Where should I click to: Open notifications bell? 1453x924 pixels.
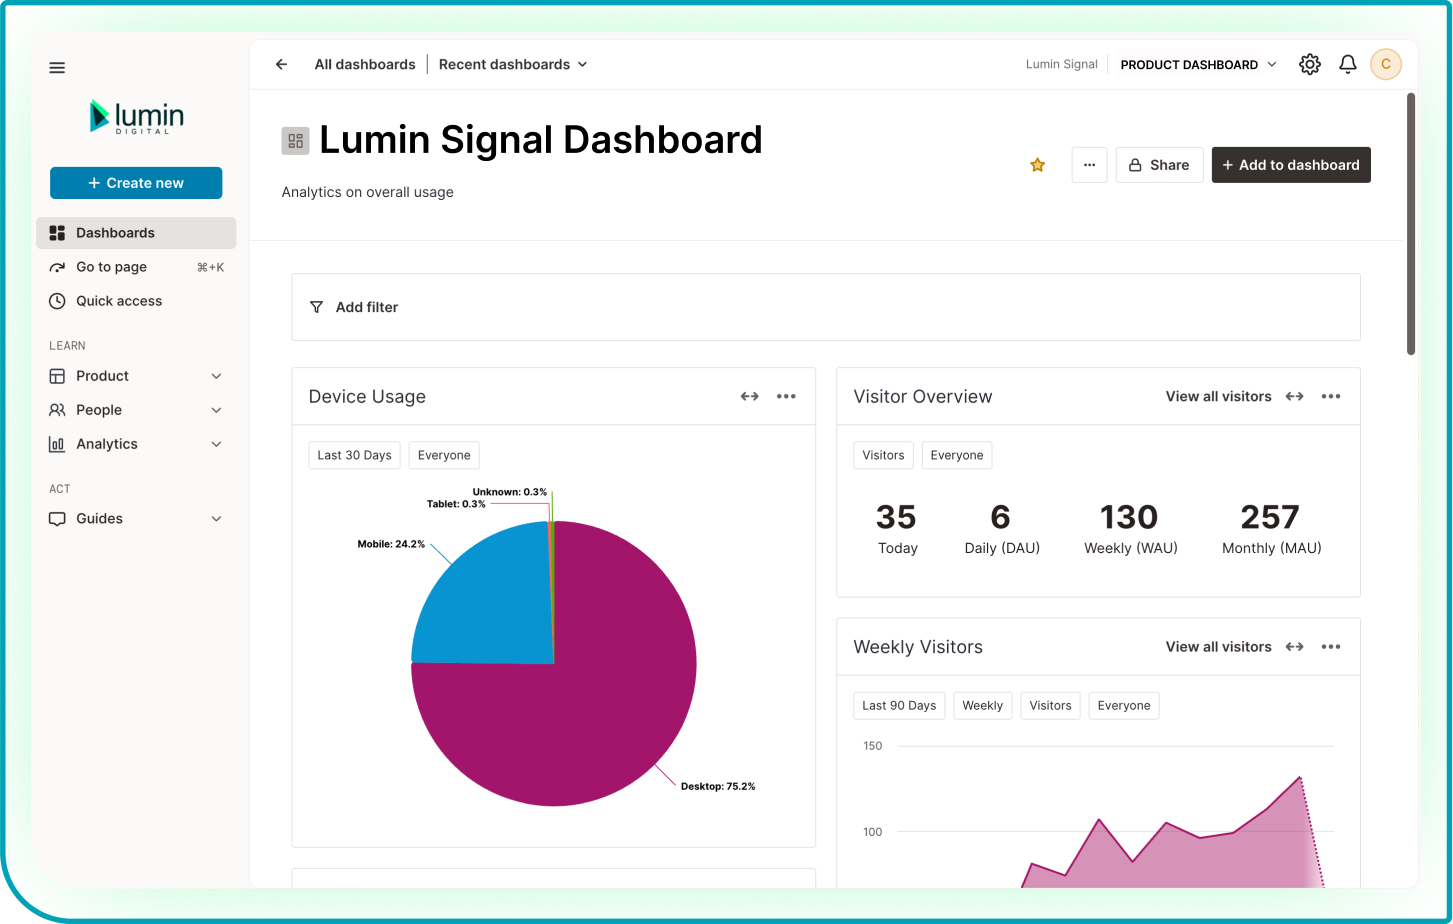(1348, 64)
